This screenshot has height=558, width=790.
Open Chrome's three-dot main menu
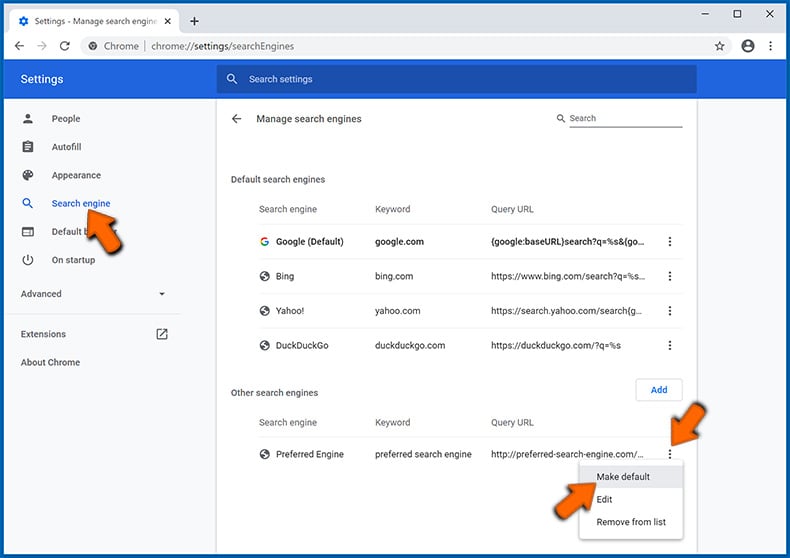tap(770, 46)
